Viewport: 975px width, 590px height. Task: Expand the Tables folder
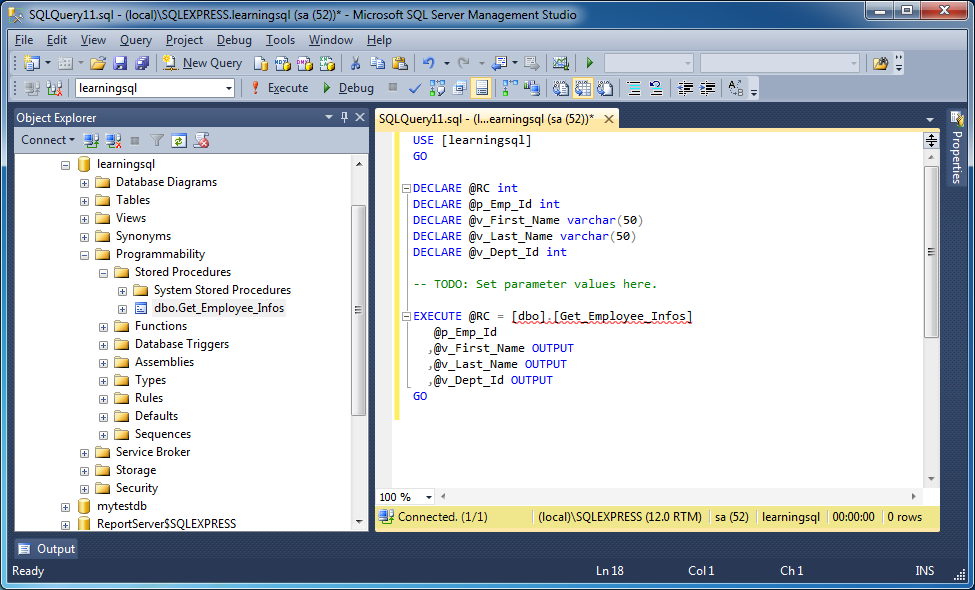[x=85, y=201]
